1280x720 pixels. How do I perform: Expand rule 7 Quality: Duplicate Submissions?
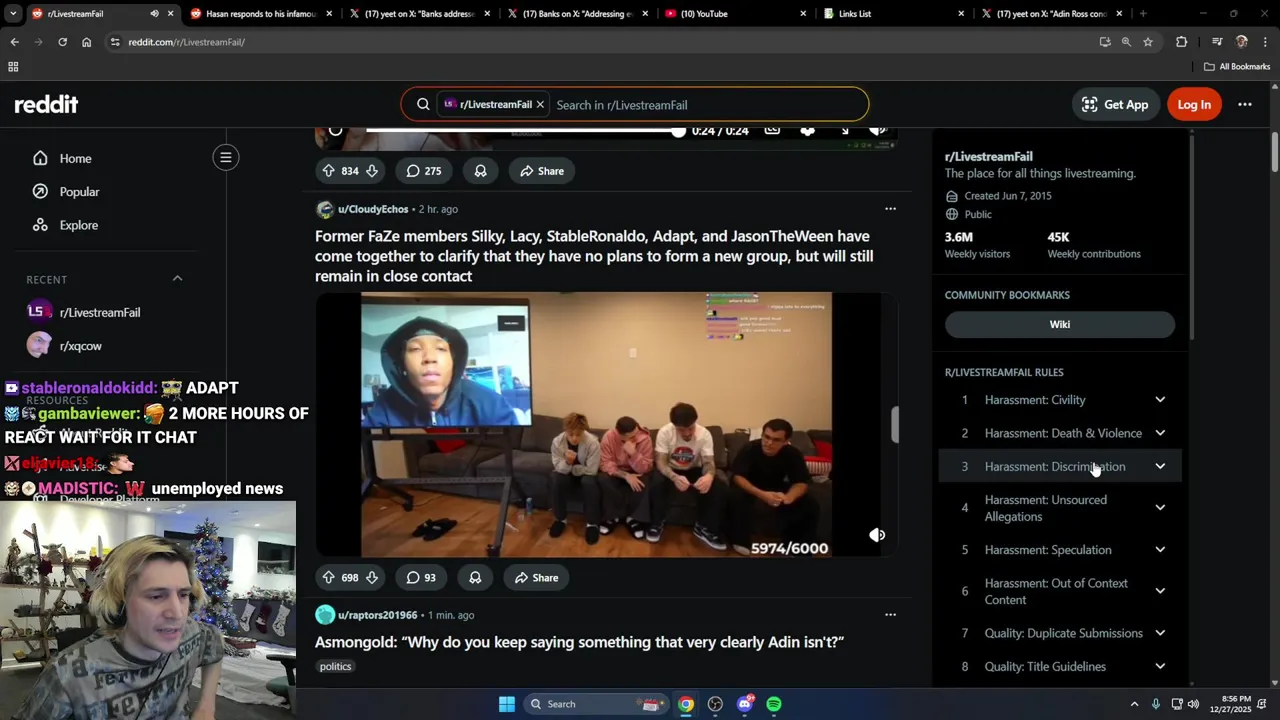[x=1060, y=633]
